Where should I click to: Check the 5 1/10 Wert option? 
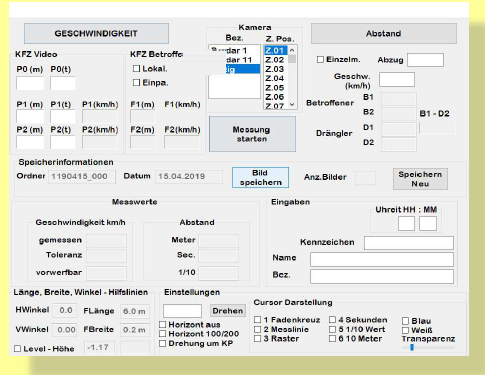[x=332, y=329]
